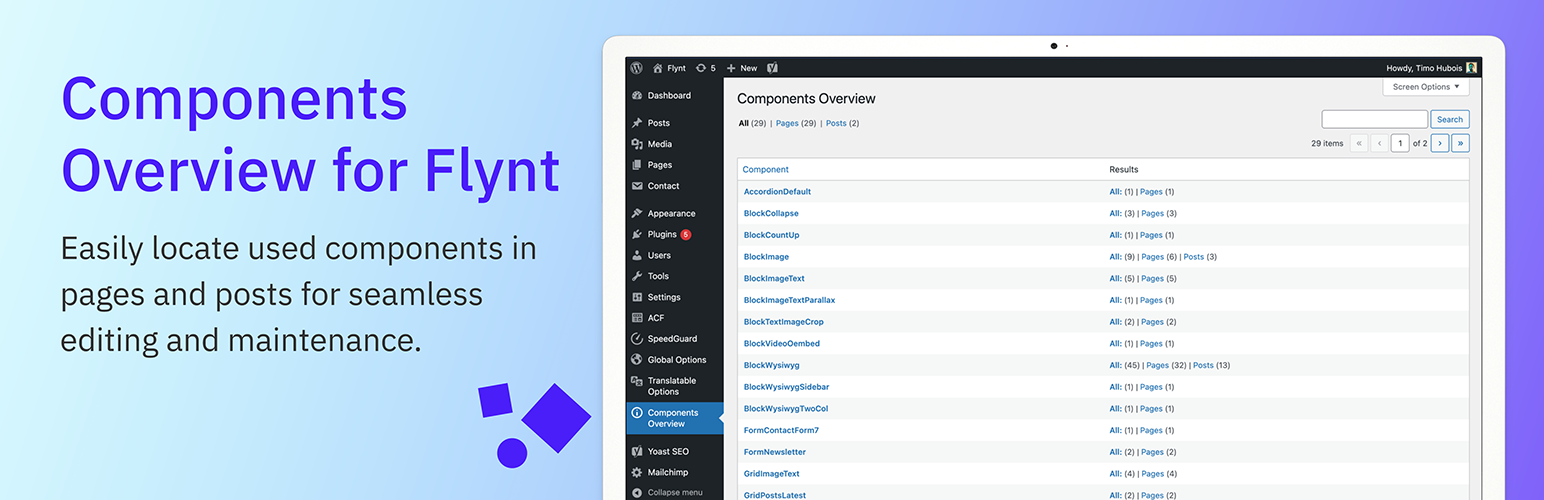Filter by Pages (29) link

[x=796, y=123]
